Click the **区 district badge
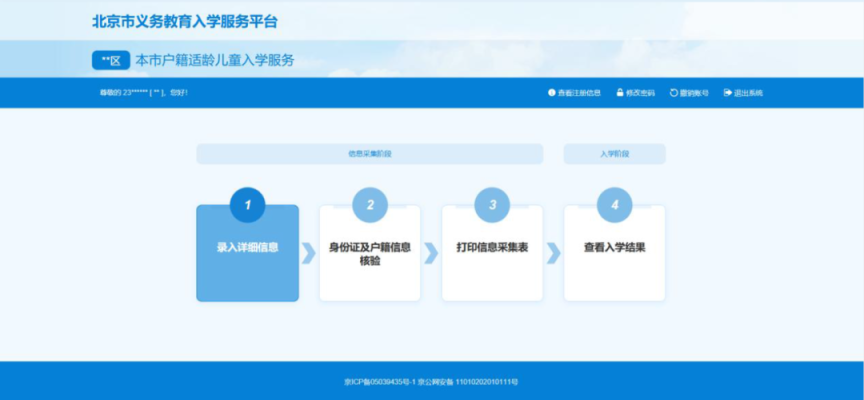The image size is (864, 400). [110, 60]
